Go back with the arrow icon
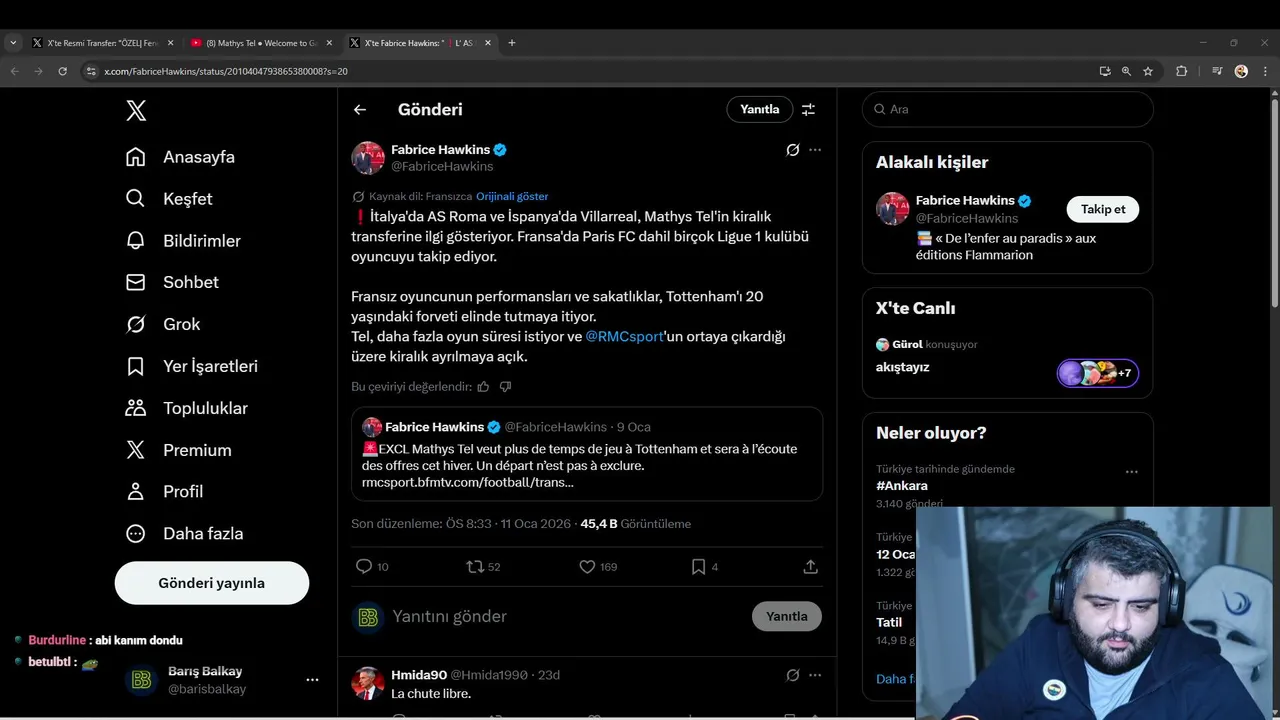 [360, 110]
